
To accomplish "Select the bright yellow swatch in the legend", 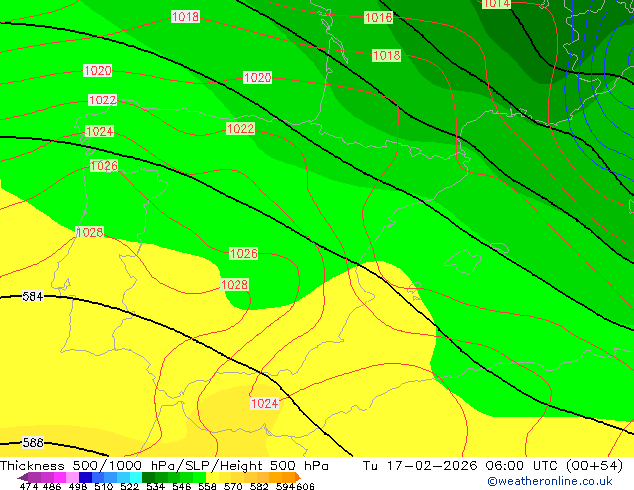I will 212,477.
